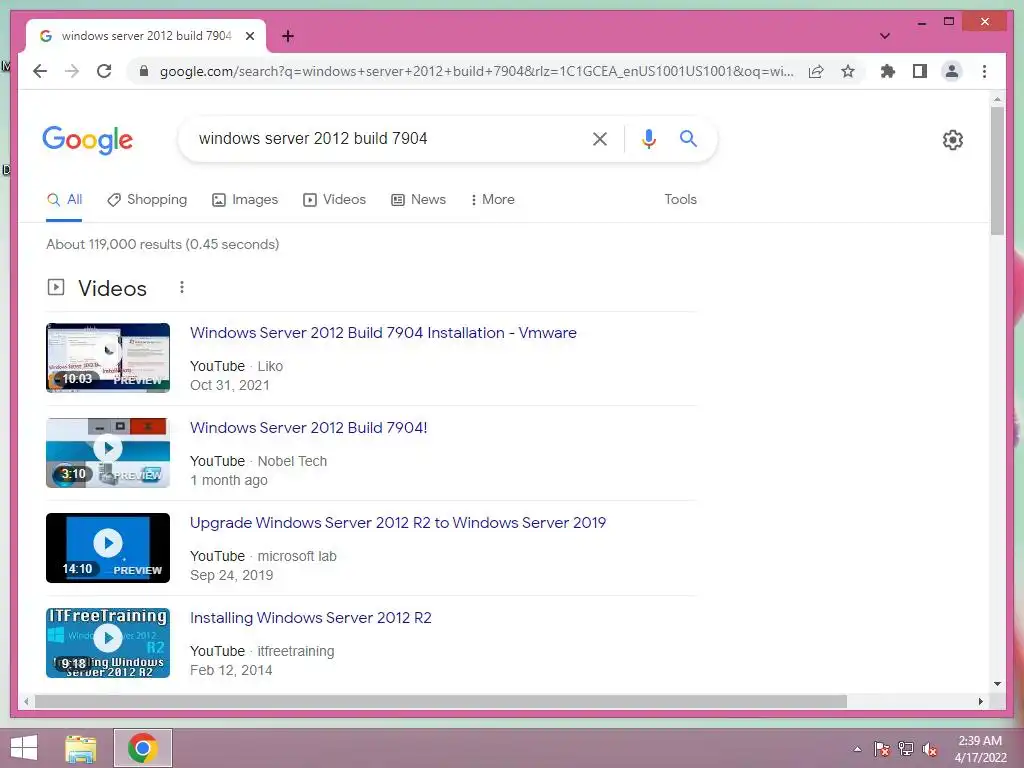Click the muted speaker tray icon
This screenshot has height=768, width=1024.
point(930,749)
